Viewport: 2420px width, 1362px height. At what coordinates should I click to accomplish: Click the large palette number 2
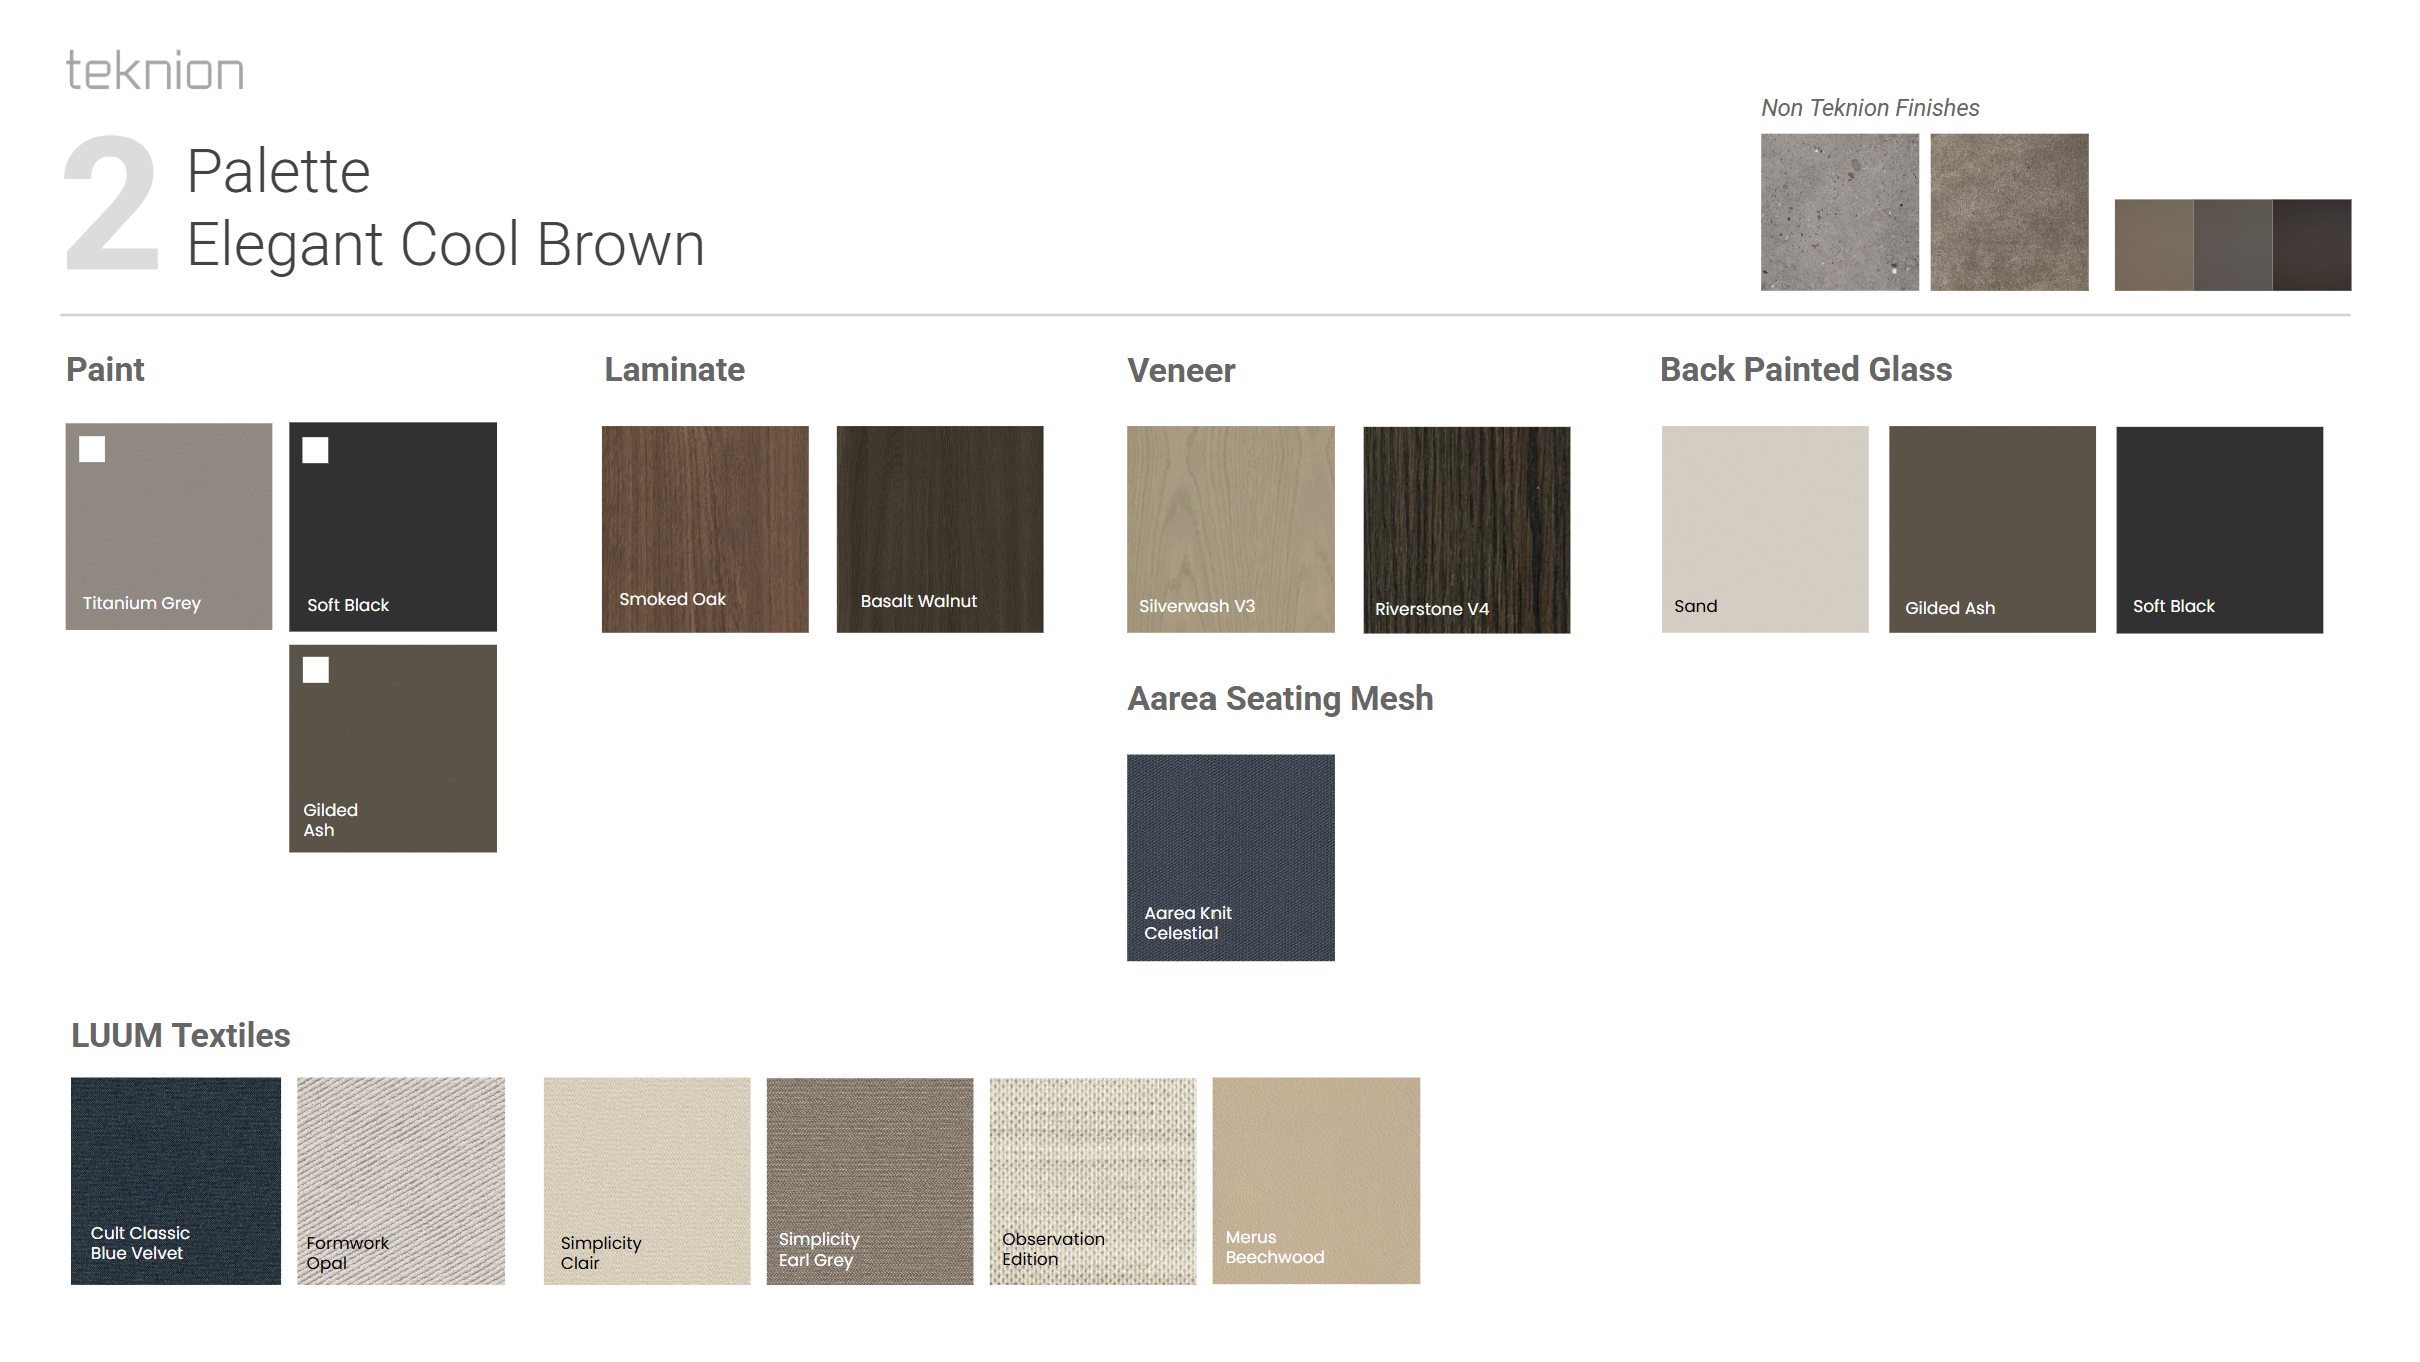point(111,203)
